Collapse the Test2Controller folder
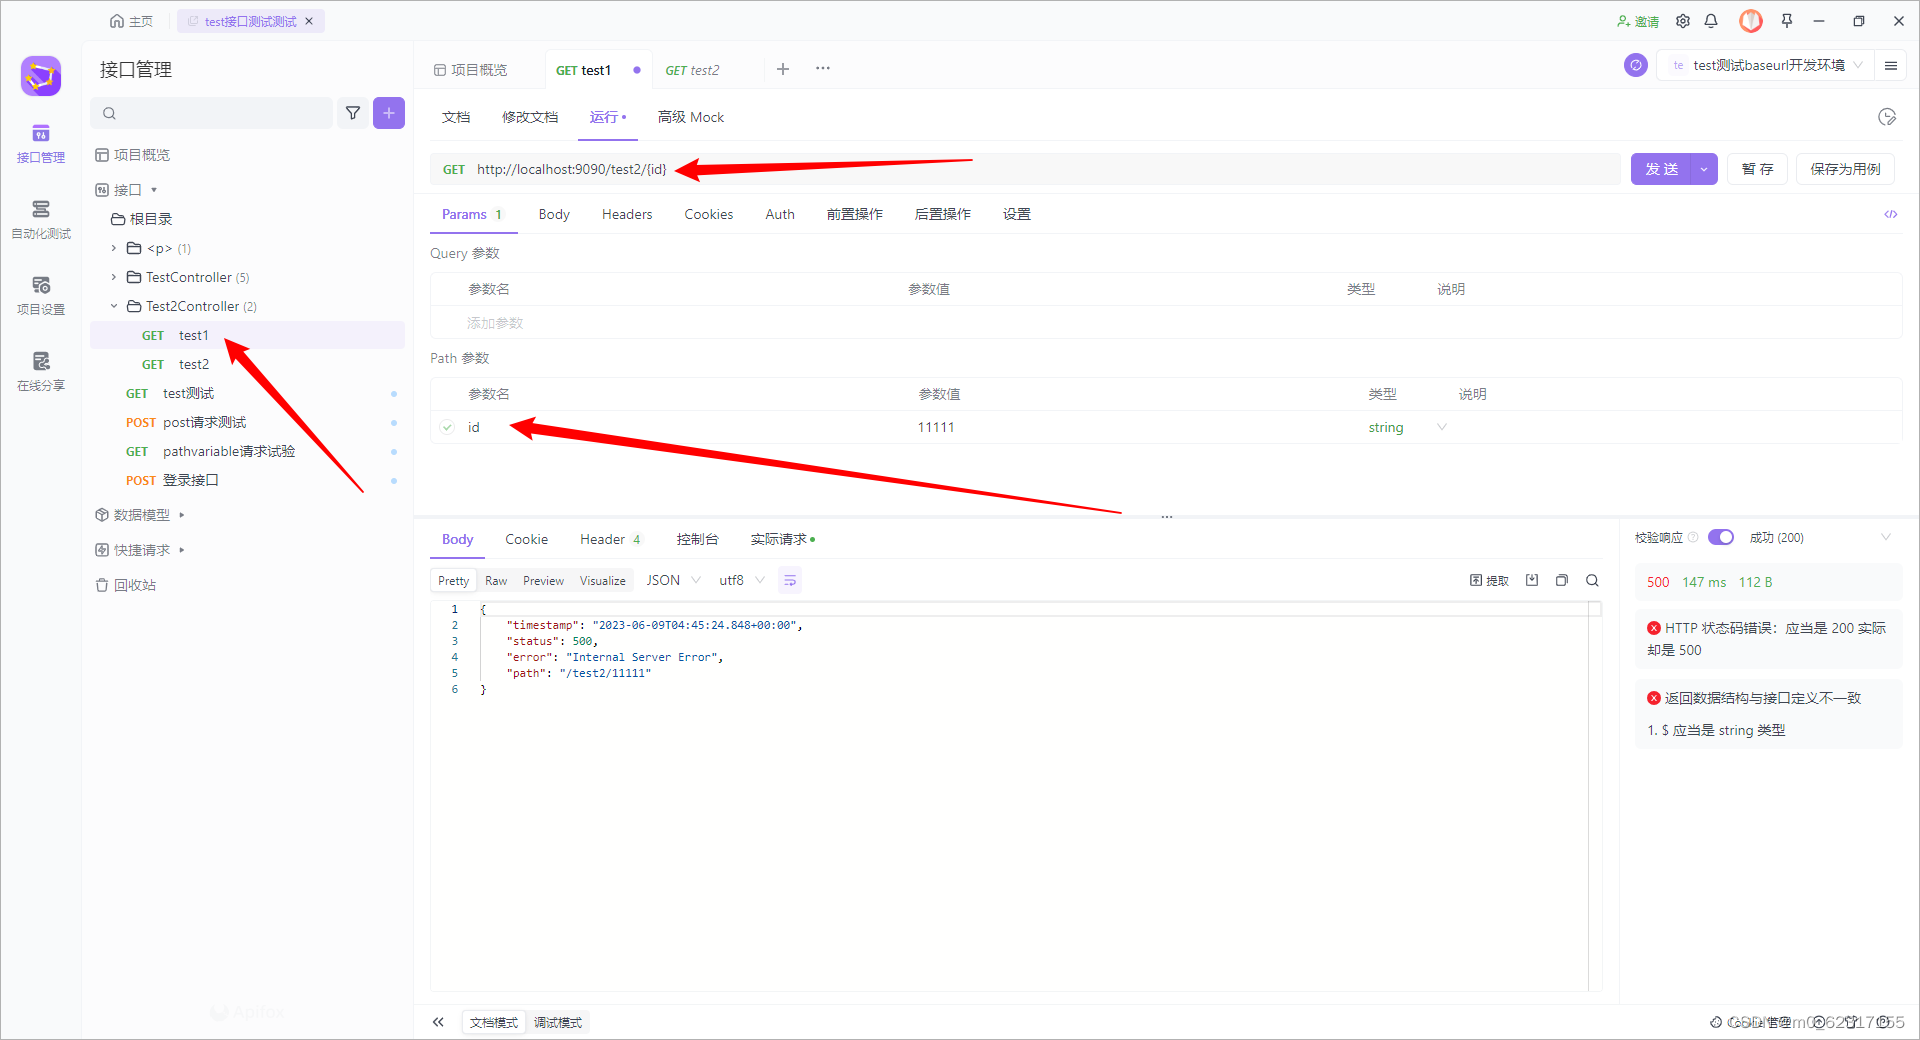The width and height of the screenshot is (1920, 1040). (114, 306)
